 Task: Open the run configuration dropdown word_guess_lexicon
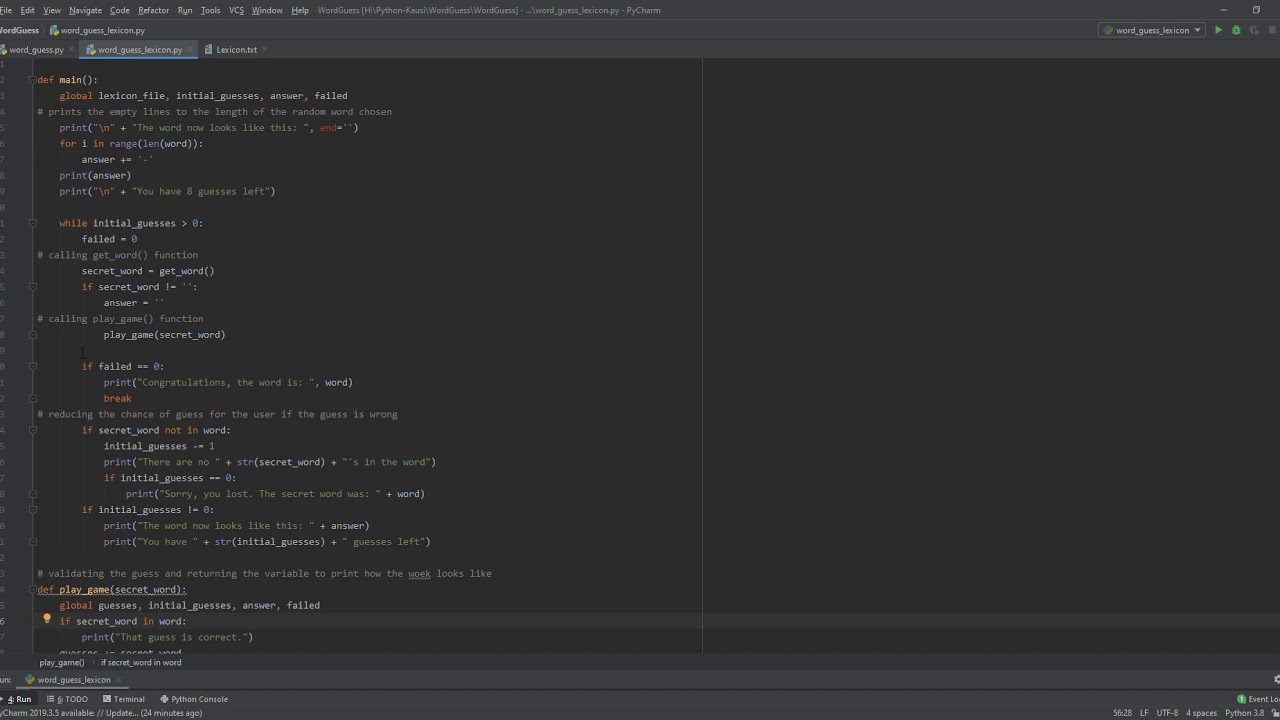[x=1152, y=30]
